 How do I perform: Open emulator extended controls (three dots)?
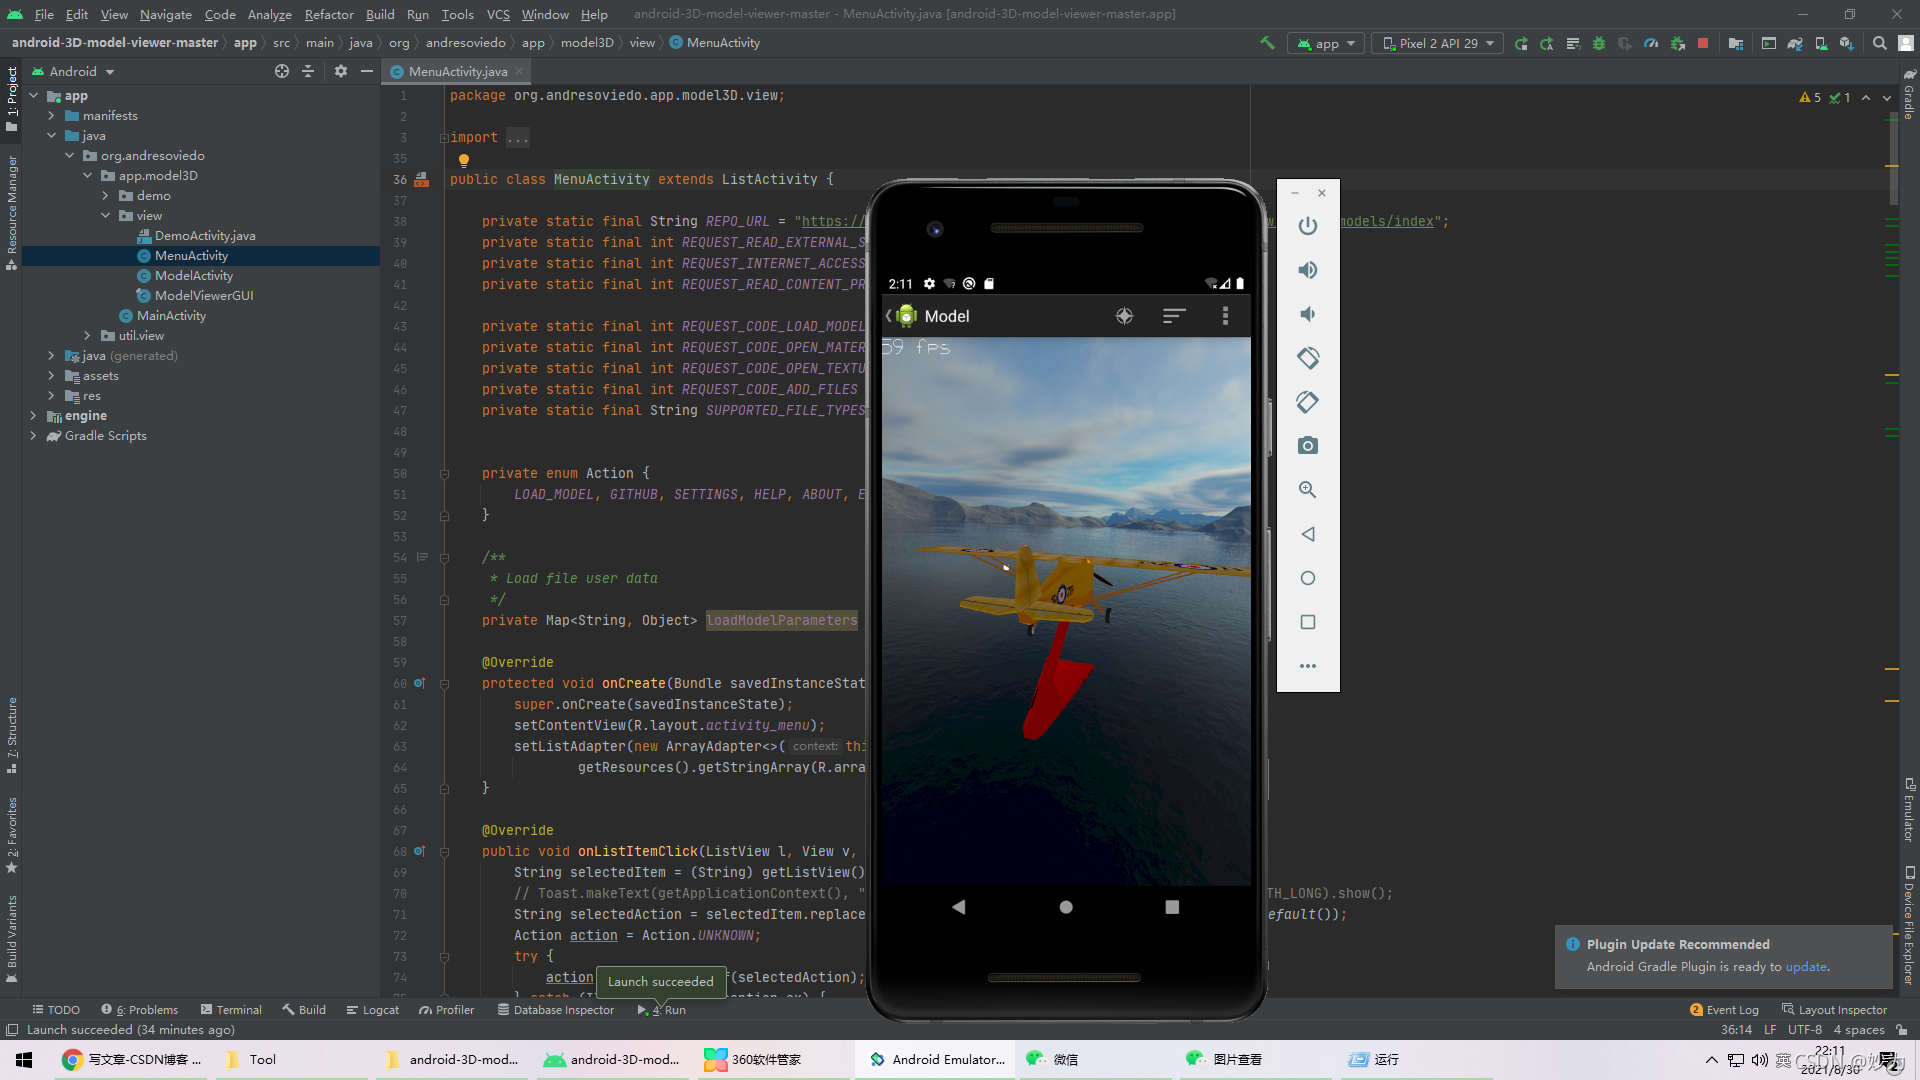[1308, 666]
